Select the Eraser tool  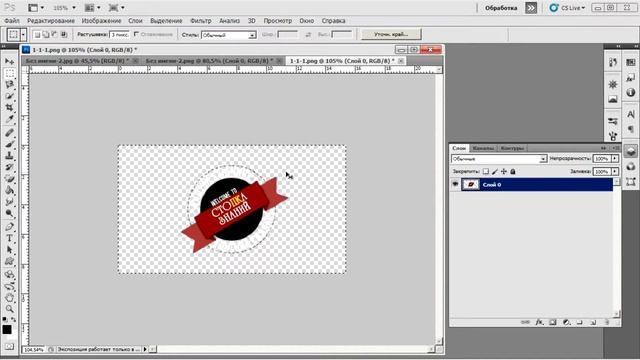click(9, 179)
